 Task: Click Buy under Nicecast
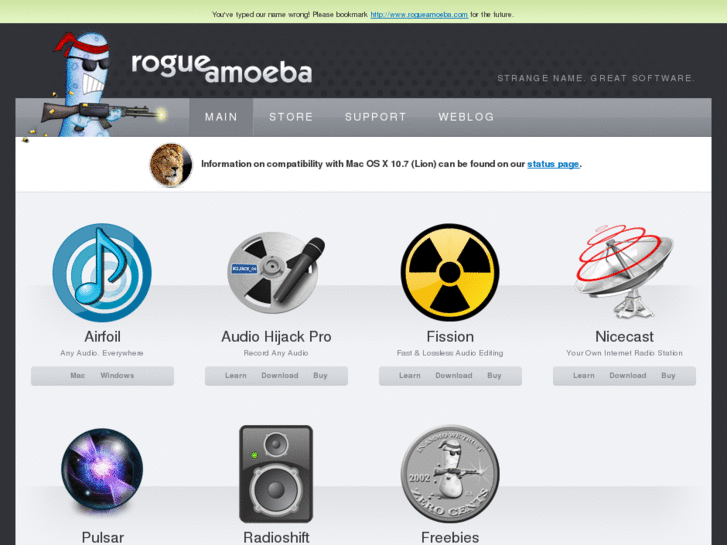coord(668,375)
